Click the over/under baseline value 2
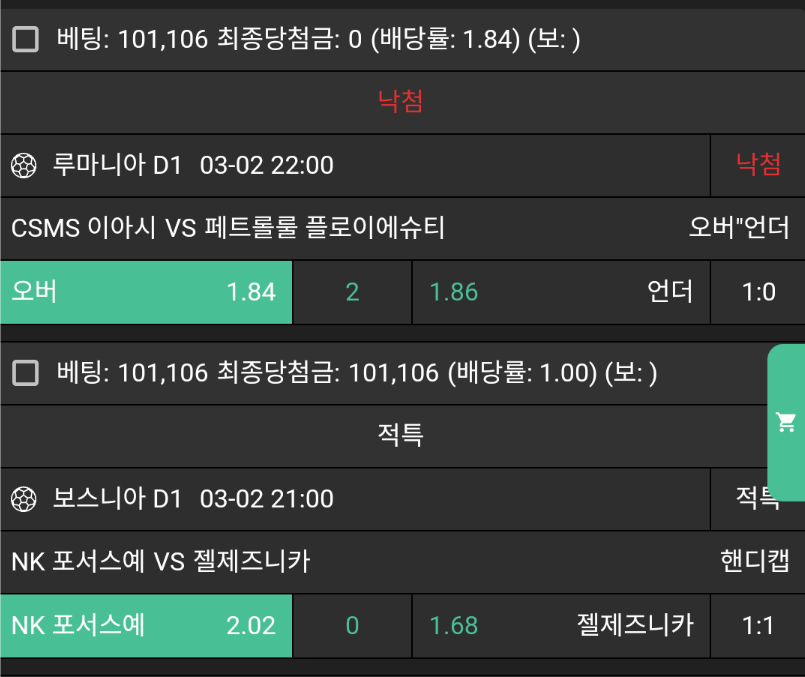 pos(352,292)
